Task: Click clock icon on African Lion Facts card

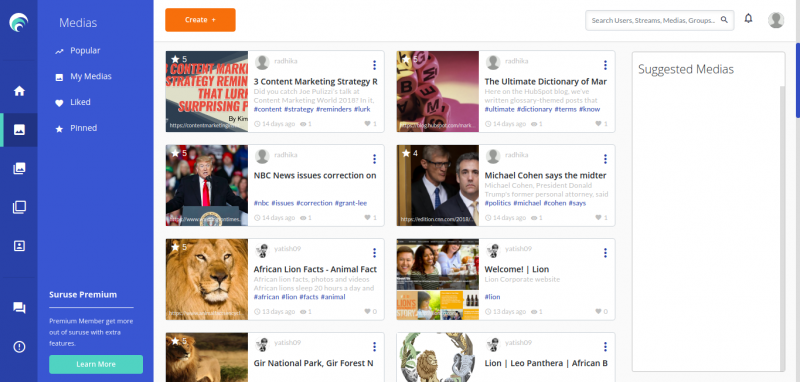Action: (257, 312)
